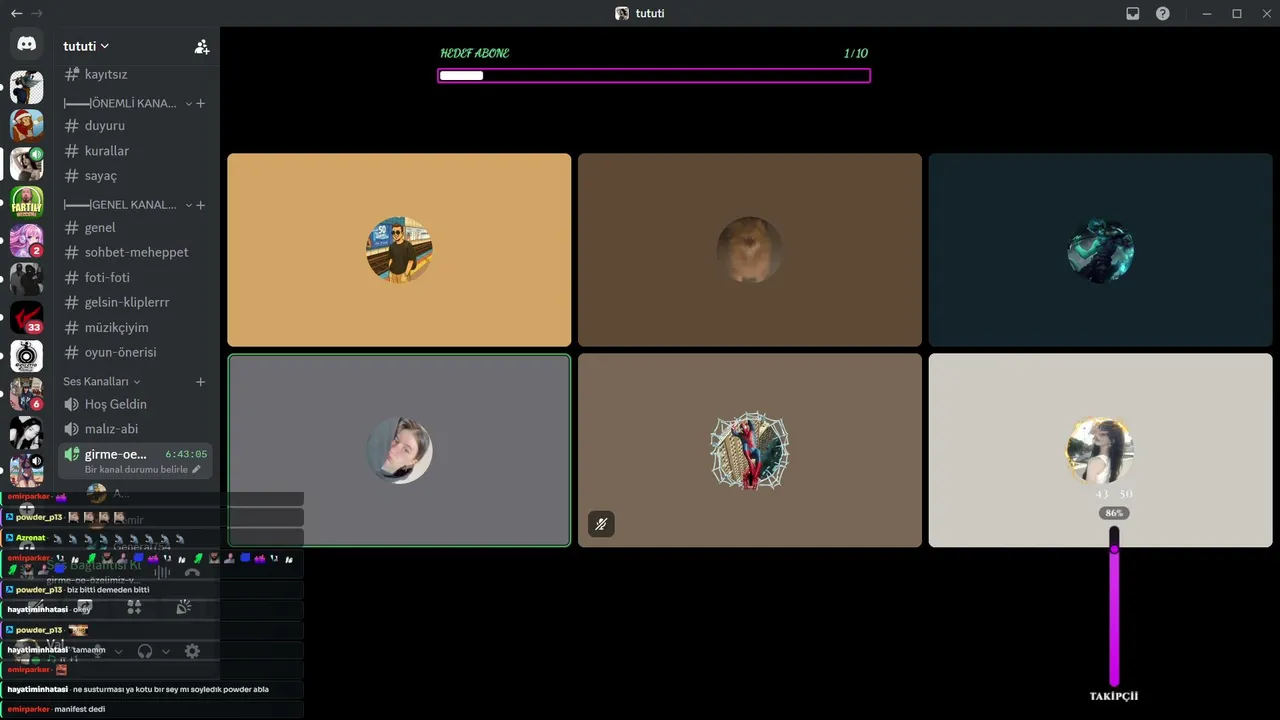
Task: Click 'Bir kanal durumu belirle' status text
Action: (136, 469)
